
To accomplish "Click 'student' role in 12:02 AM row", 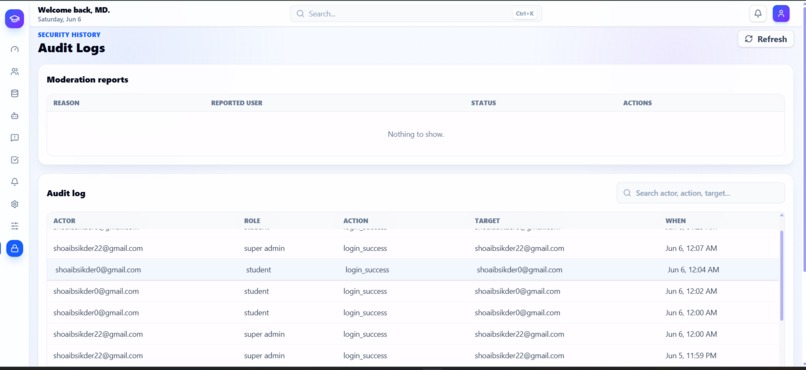I will pyautogui.click(x=256, y=291).
